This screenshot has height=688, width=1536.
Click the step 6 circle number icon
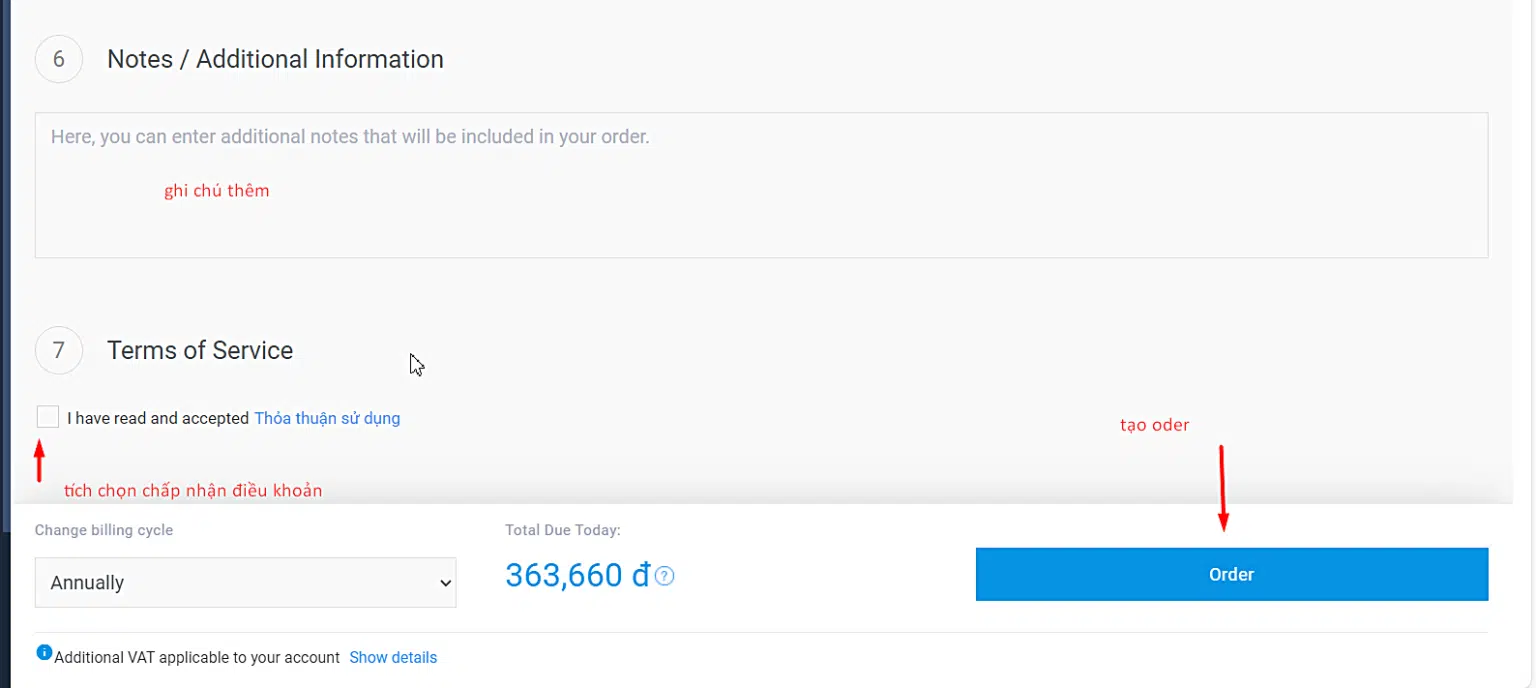tap(59, 59)
